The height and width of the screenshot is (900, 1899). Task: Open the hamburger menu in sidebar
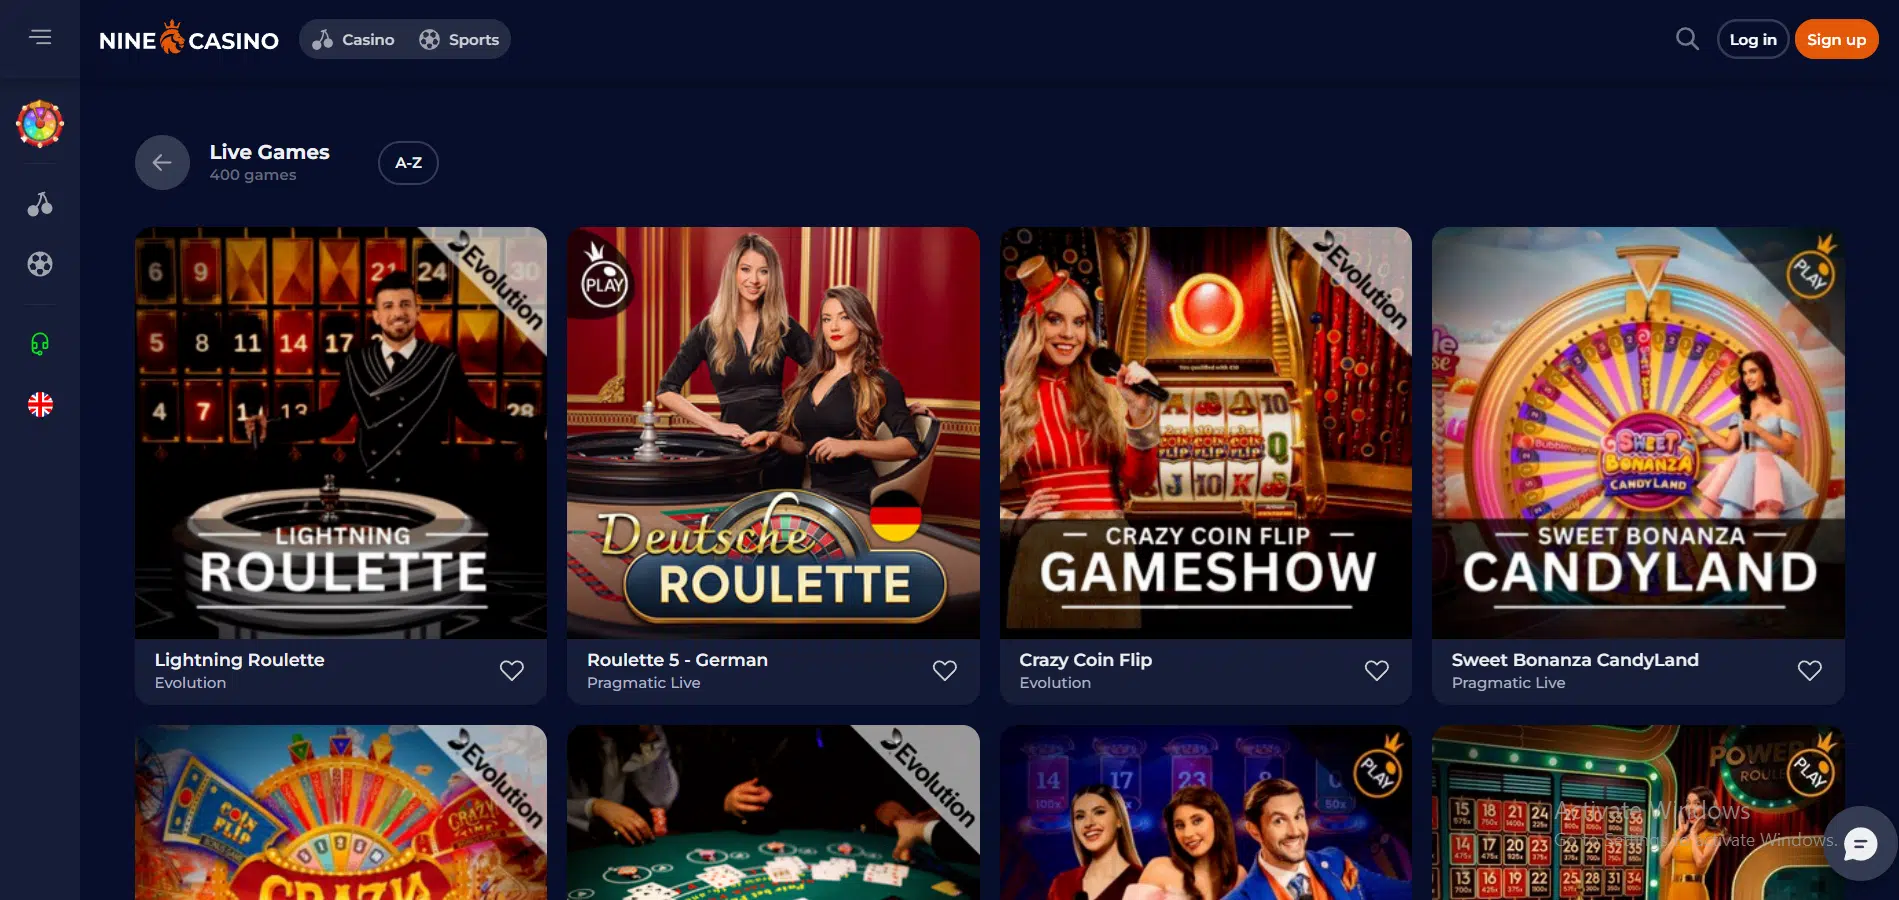(x=40, y=37)
